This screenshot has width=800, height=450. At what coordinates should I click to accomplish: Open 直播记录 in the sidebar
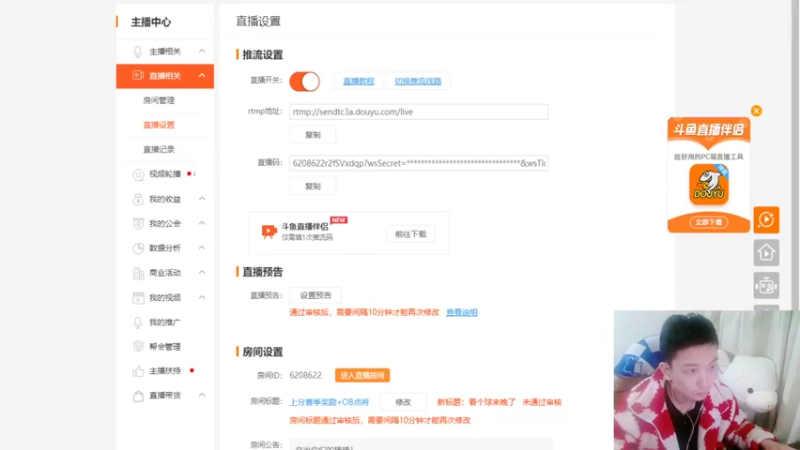159,149
